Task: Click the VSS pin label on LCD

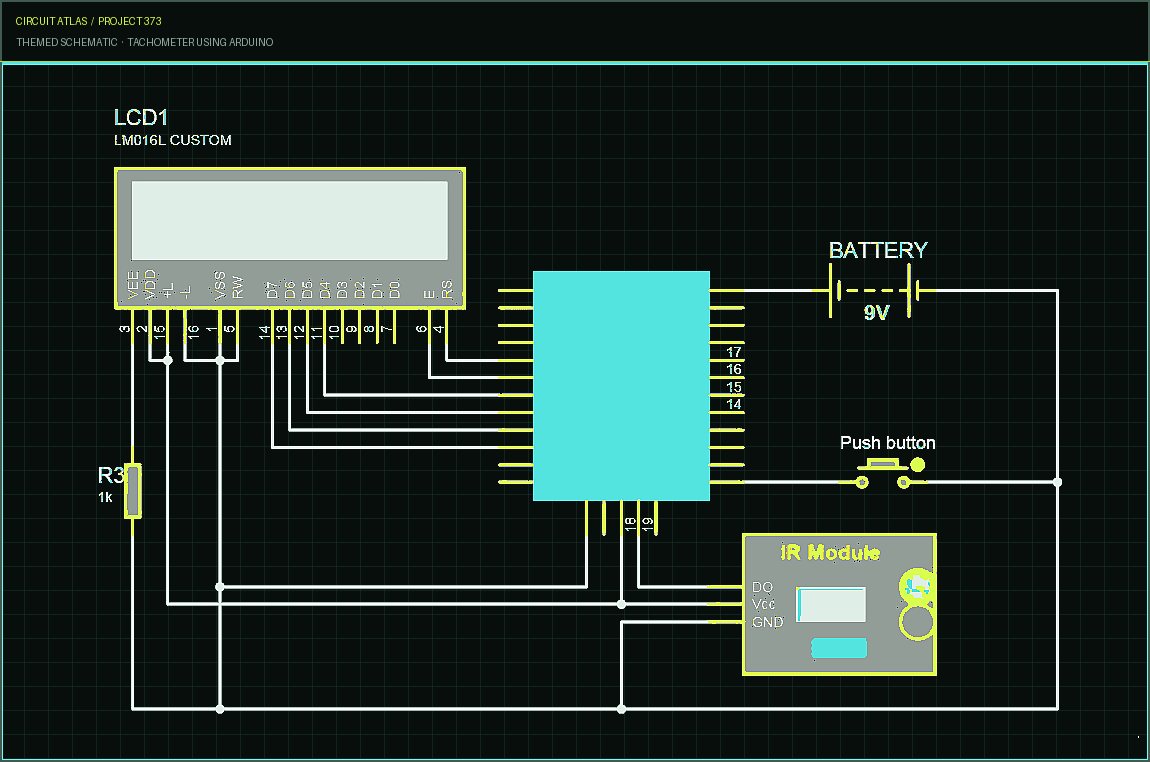Action: coord(220,285)
